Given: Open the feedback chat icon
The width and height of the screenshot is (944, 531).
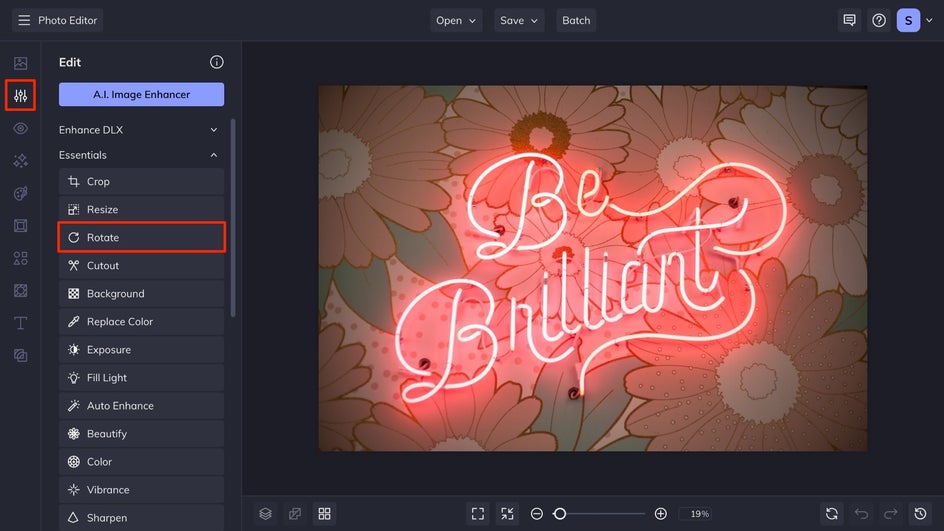Looking at the screenshot, I should [849, 20].
